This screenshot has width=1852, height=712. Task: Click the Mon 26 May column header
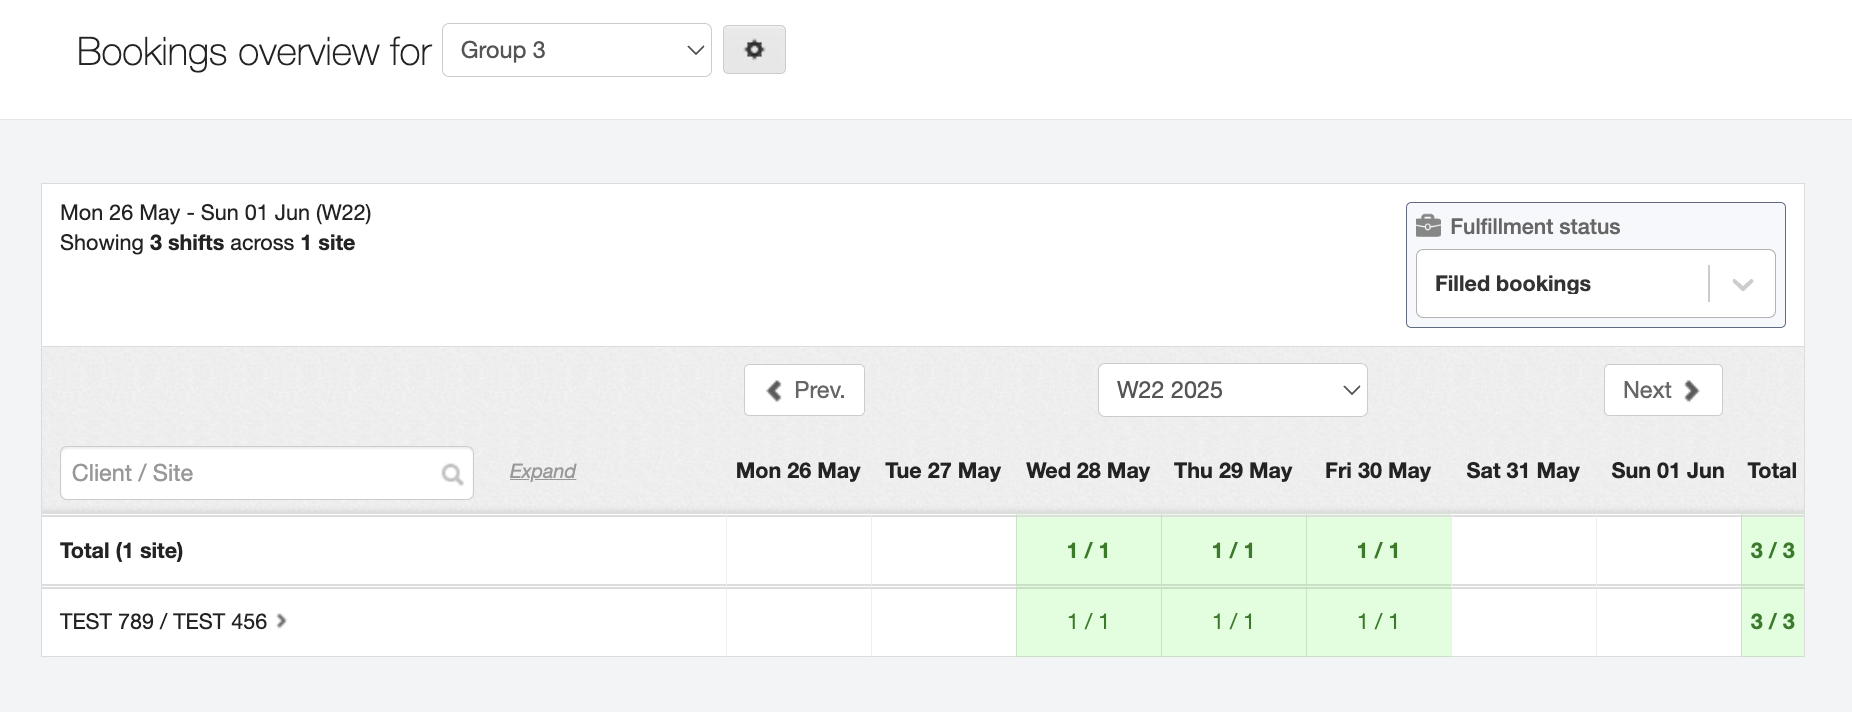pos(798,471)
